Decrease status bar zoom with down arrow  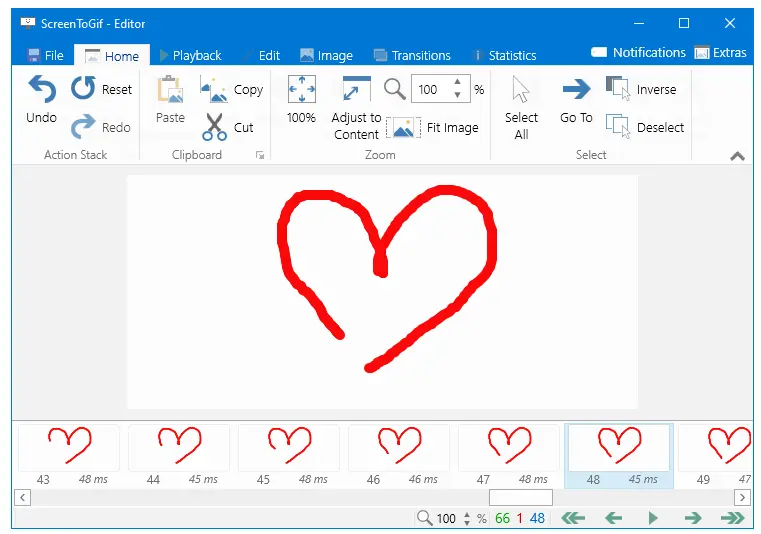[467, 523]
